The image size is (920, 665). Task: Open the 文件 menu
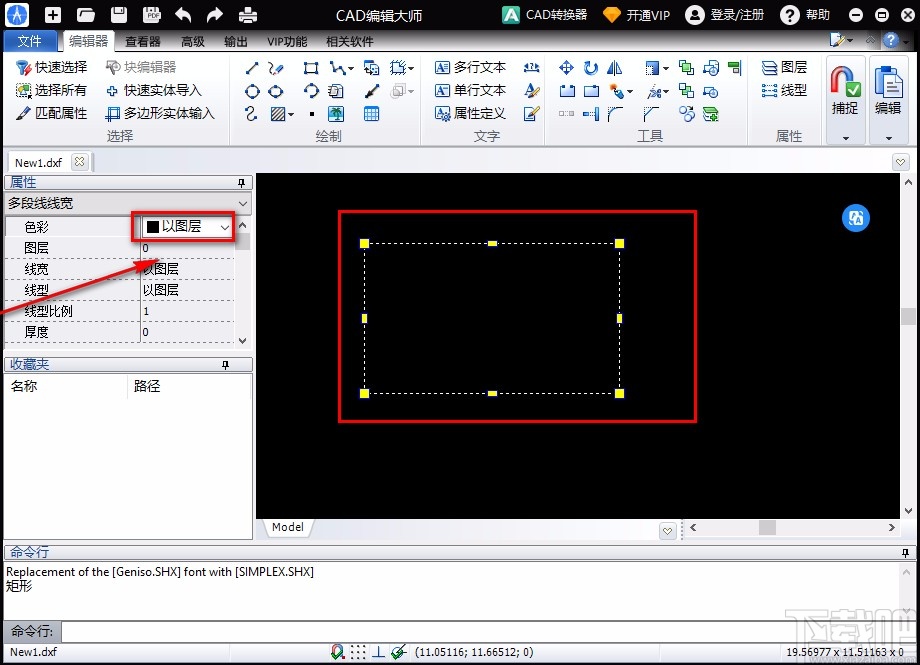point(30,41)
